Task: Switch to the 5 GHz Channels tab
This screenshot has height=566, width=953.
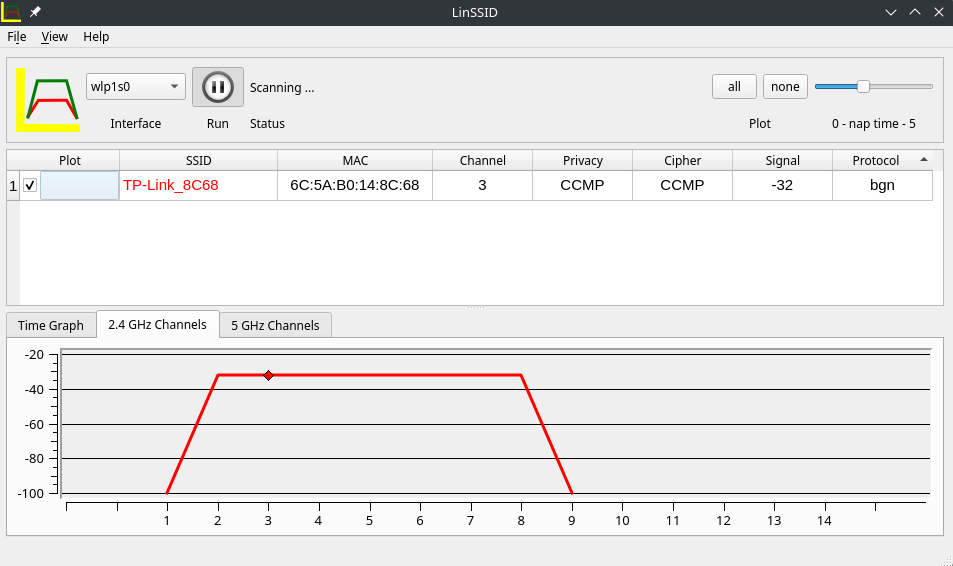Action: tap(275, 325)
